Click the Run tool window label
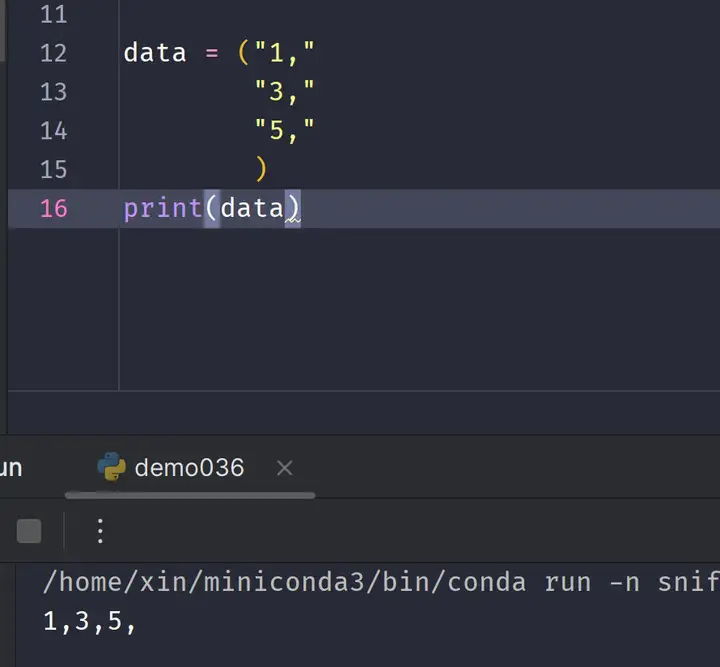Image resolution: width=720 pixels, height=667 pixels. 11,468
